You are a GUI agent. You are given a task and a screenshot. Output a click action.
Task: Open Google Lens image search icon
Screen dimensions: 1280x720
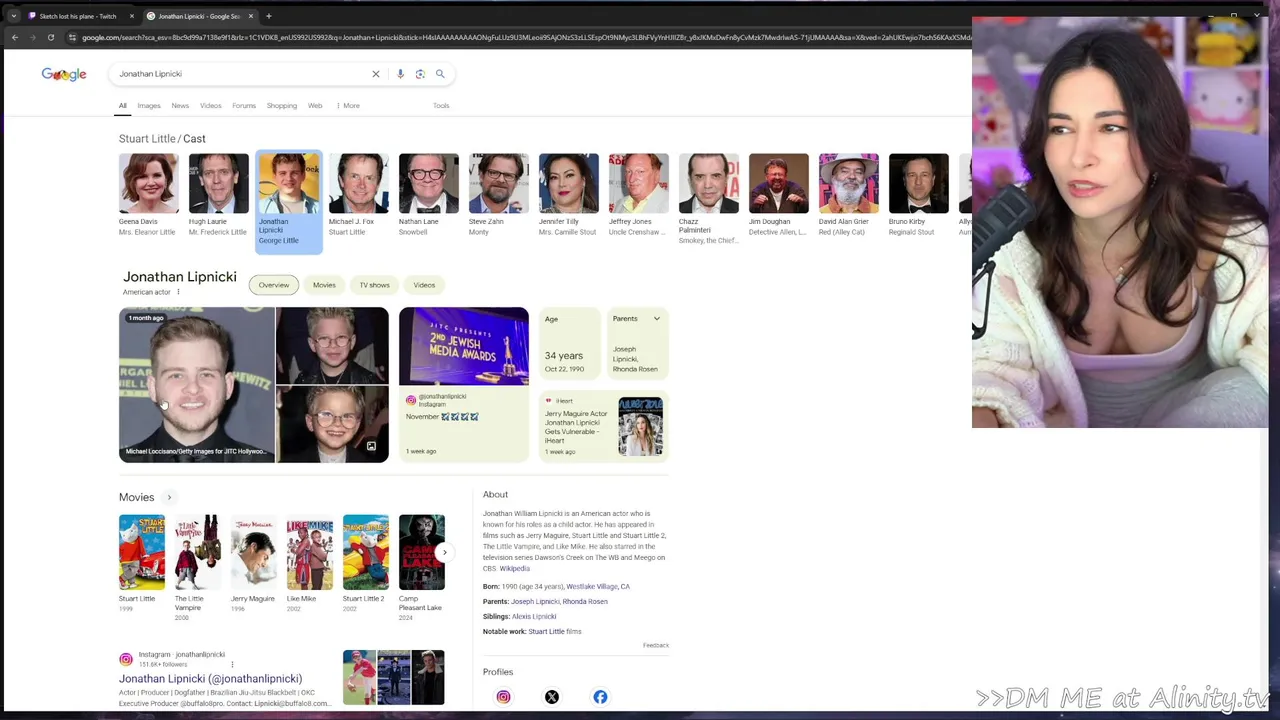[x=420, y=74]
